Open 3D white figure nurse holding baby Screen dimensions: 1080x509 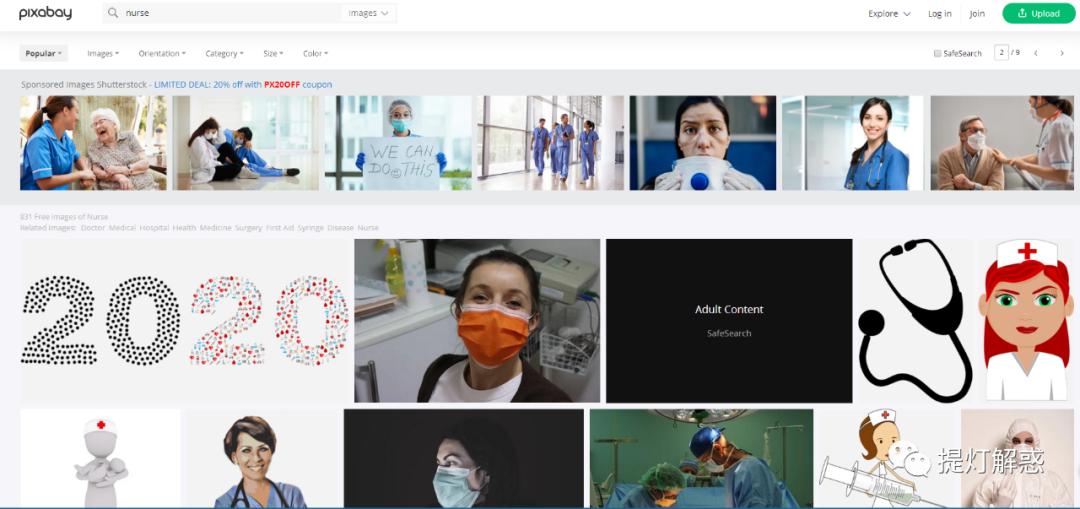pyautogui.click(x=101, y=459)
